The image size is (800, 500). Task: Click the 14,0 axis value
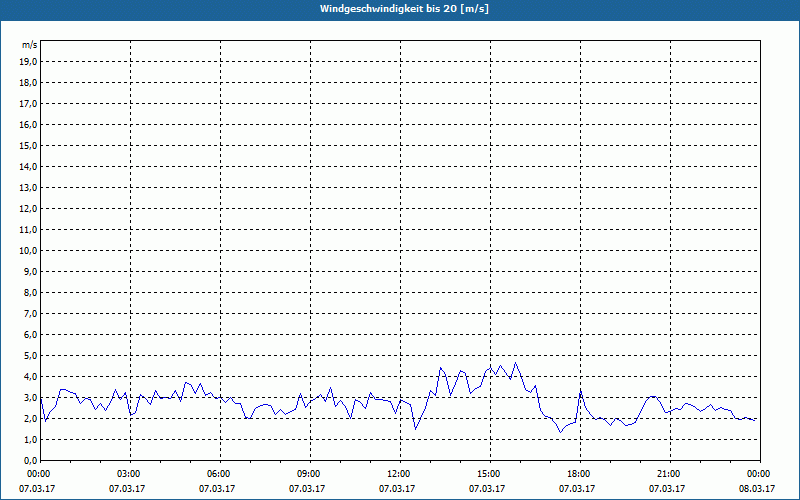pyautogui.click(x=28, y=166)
